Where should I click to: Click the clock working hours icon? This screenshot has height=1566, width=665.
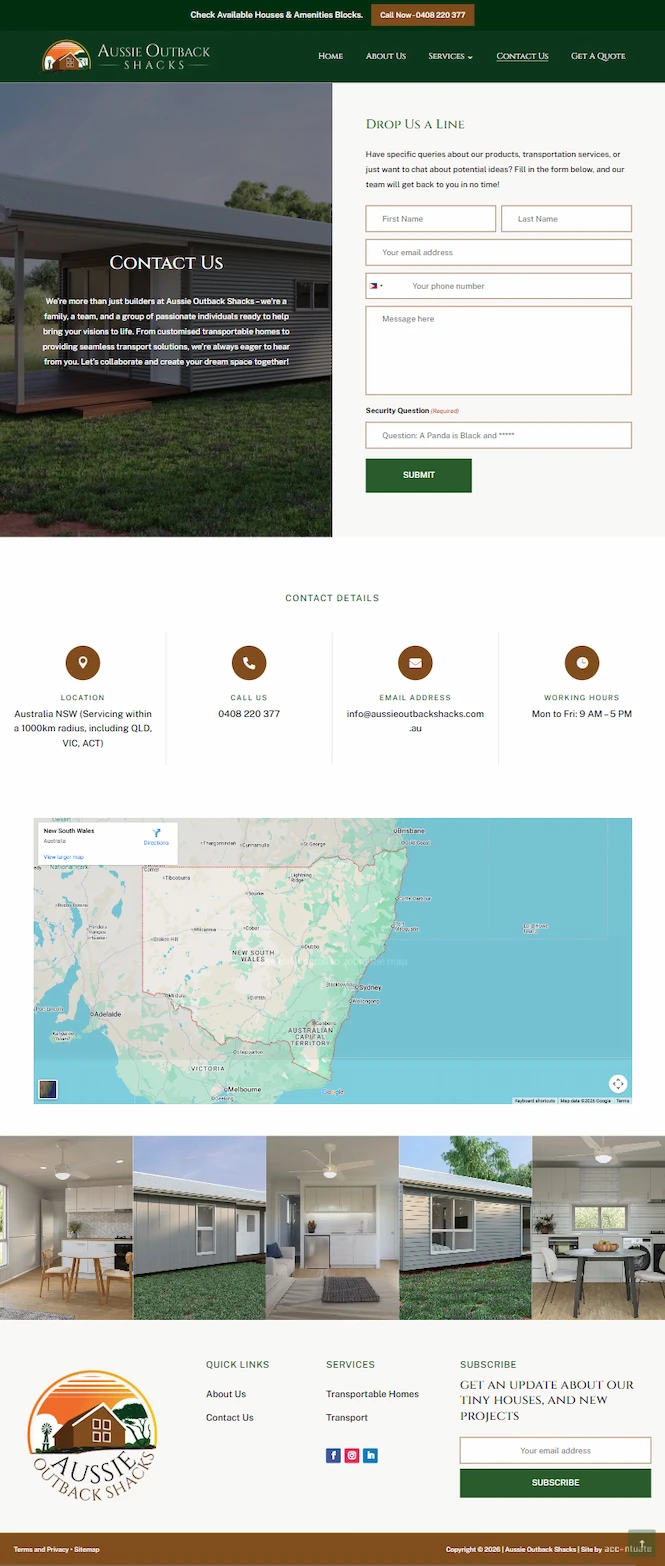point(582,662)
